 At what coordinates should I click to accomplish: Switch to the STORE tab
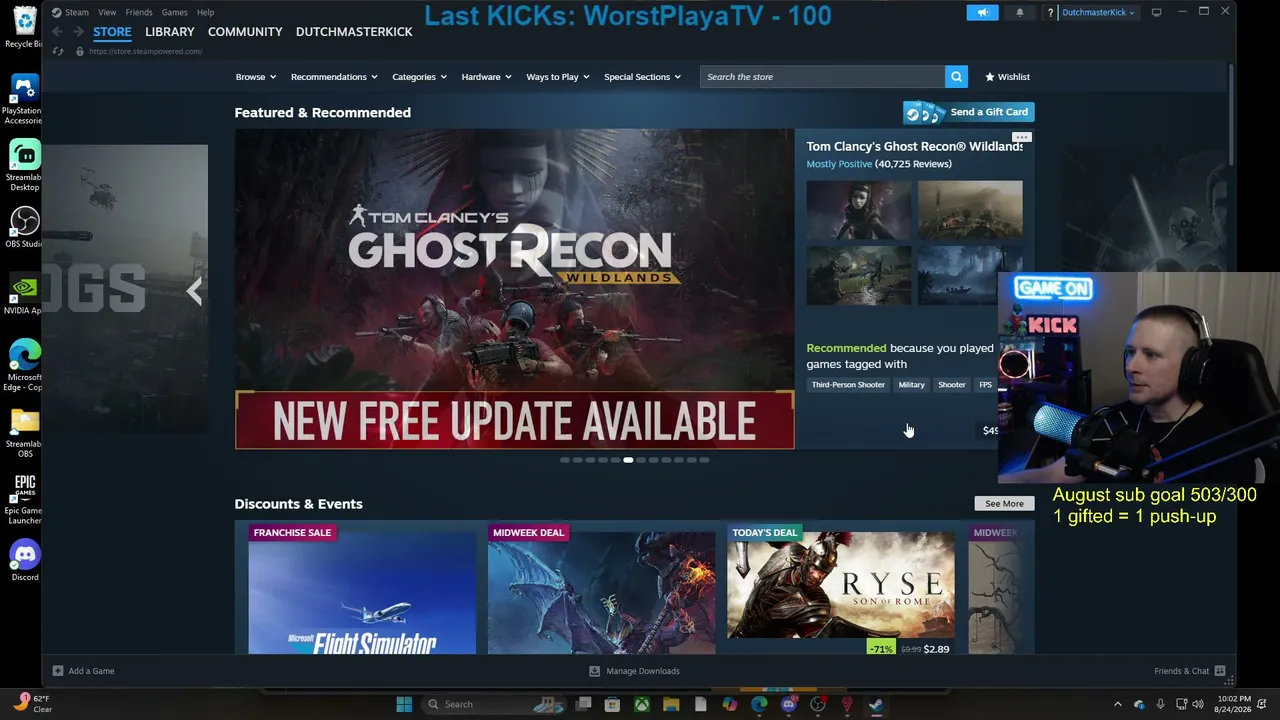point(112,32)
